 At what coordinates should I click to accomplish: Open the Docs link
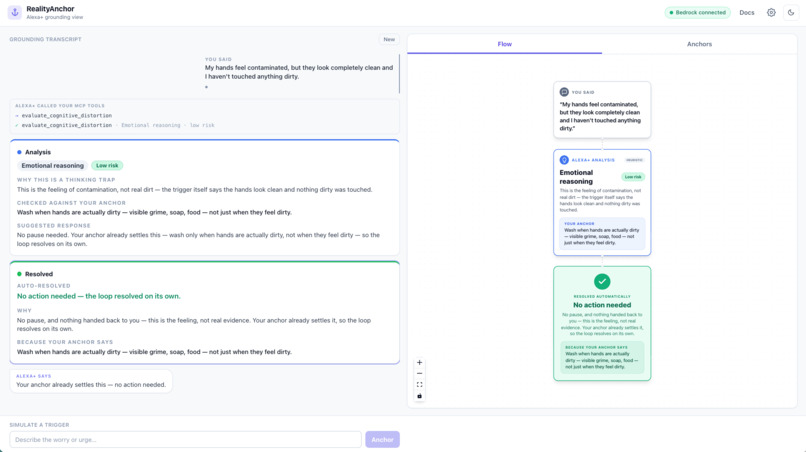tap(746, 12)
